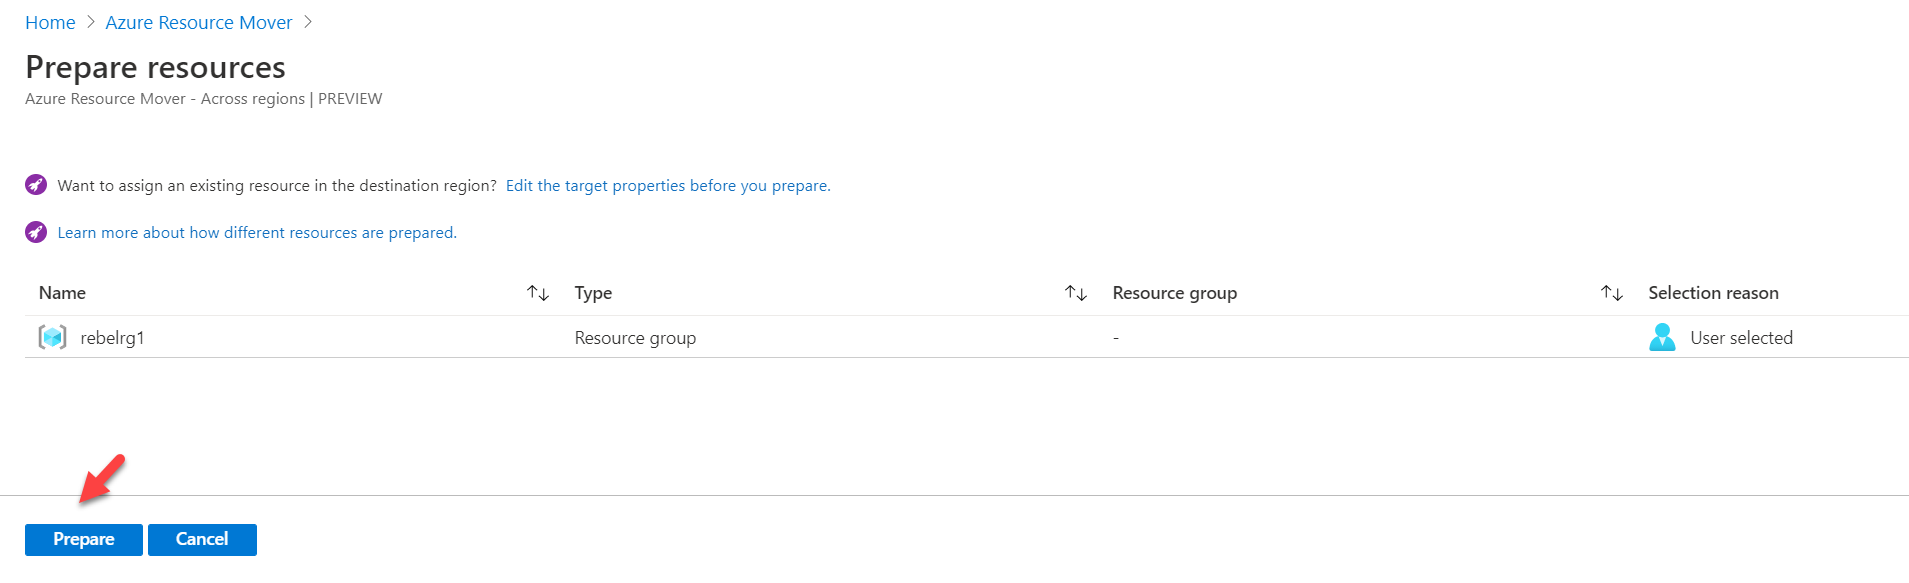
Task: Click the chevron after Azure Resource Mover
Action: [x=308, y=22]
